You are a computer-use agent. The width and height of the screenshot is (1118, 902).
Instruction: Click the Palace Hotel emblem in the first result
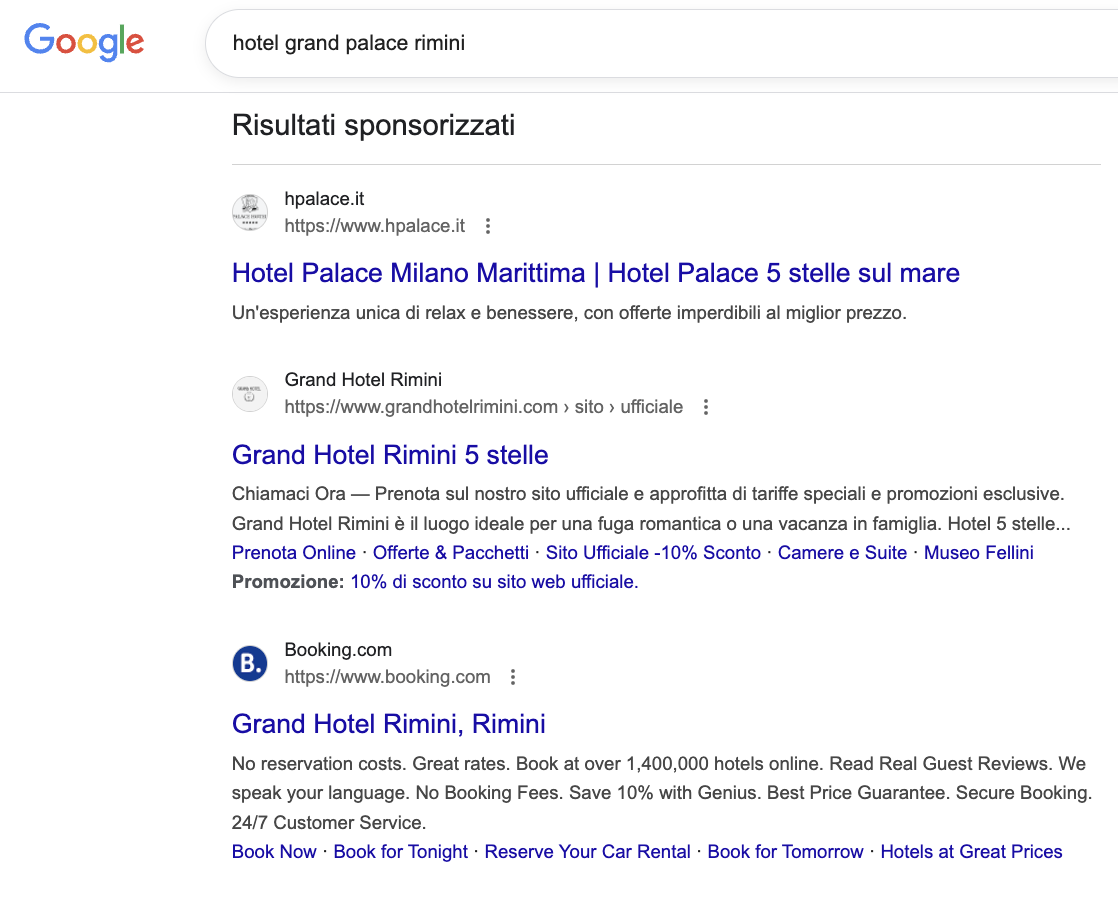tap(250, 212)
